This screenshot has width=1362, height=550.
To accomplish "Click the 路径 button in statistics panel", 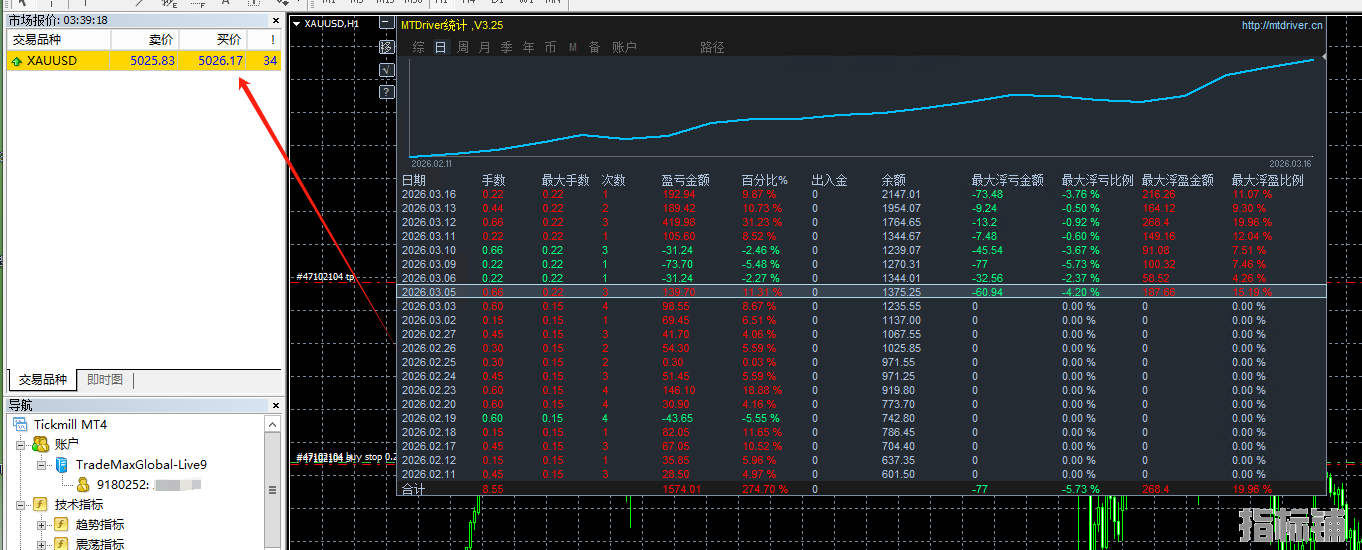I will (712, 47).
